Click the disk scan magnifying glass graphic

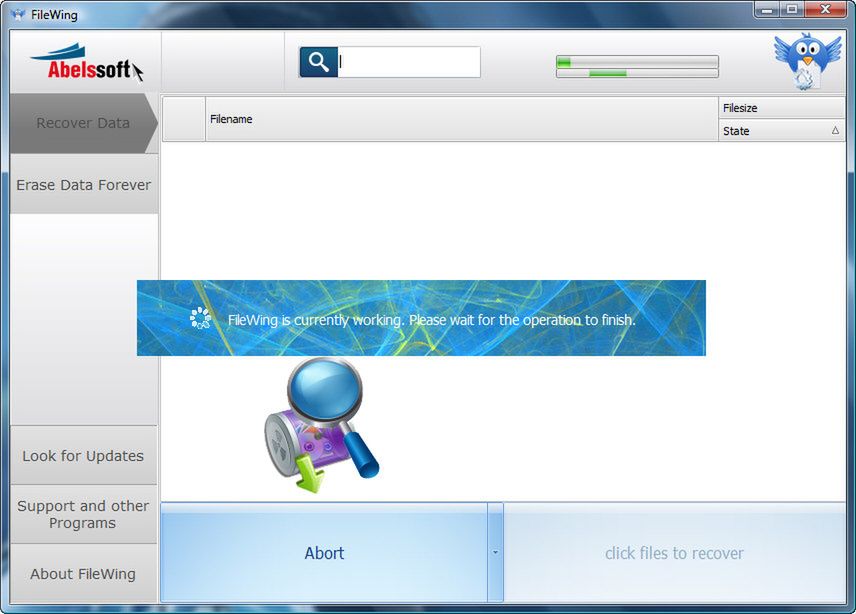click(322, 425)
